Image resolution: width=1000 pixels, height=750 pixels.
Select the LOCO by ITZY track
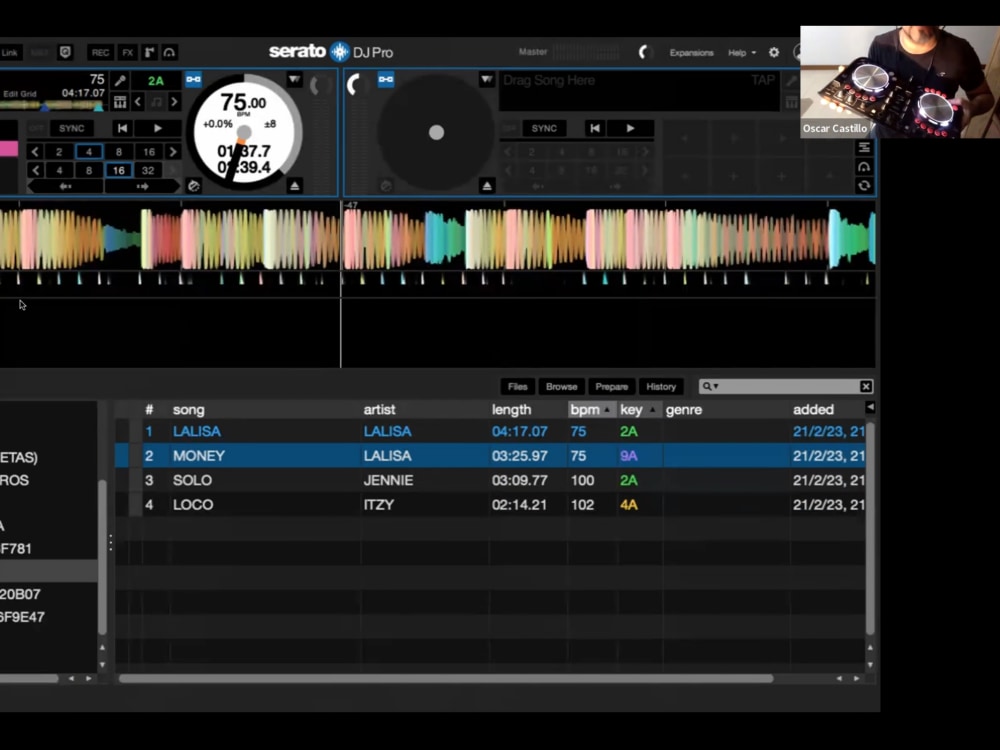pyautogui.click(x=490, y=504)
